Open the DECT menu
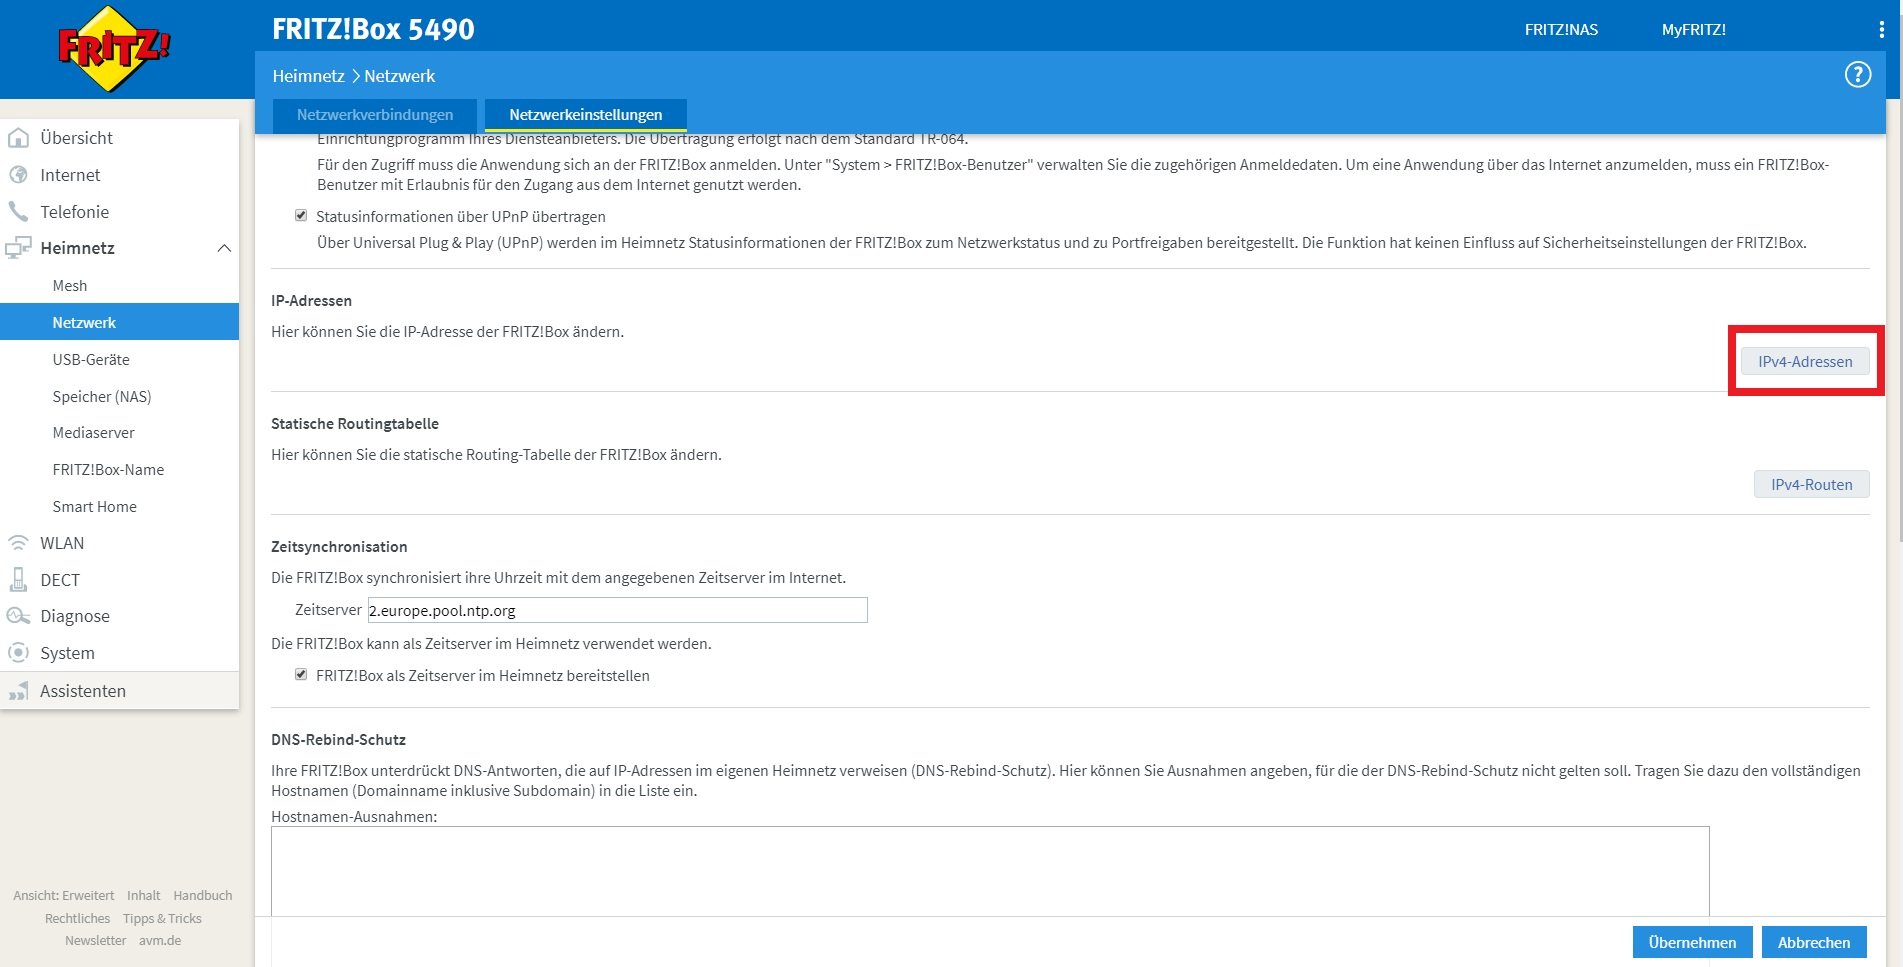Image resolution: width=1903 pixels, height=967 pixels. click(x=60, y=580)
